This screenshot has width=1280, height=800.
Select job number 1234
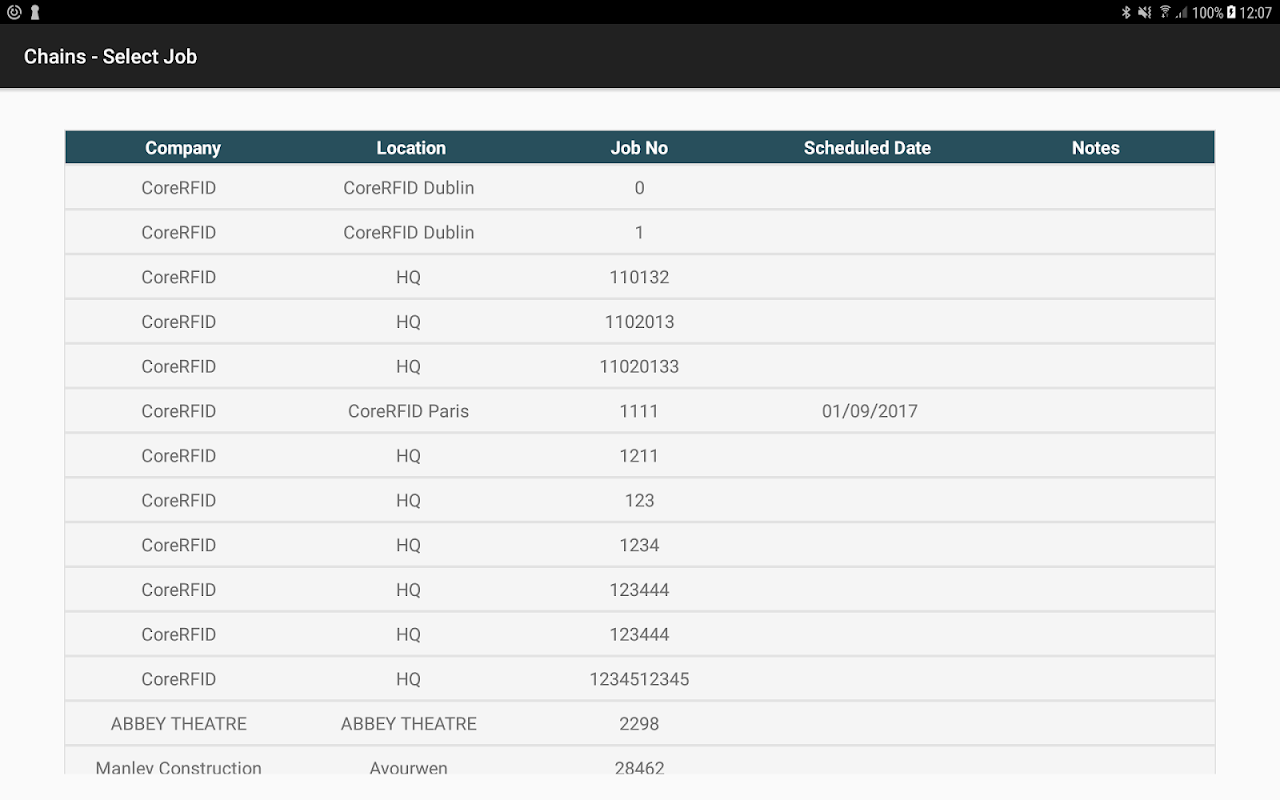pos(639,545)
